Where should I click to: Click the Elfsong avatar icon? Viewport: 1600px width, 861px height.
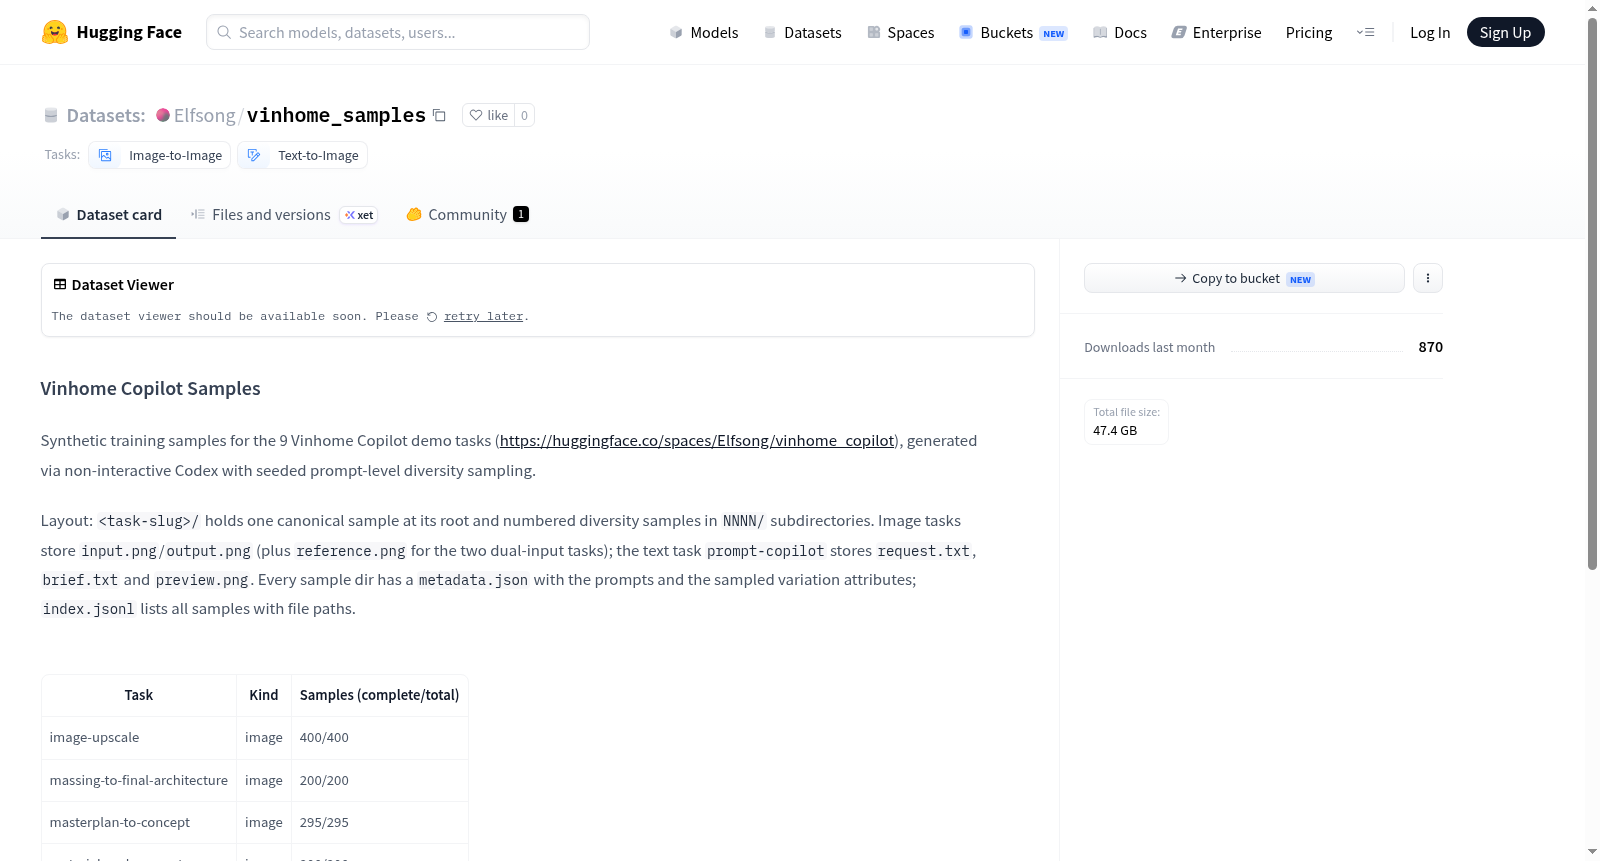pos(163,115)
